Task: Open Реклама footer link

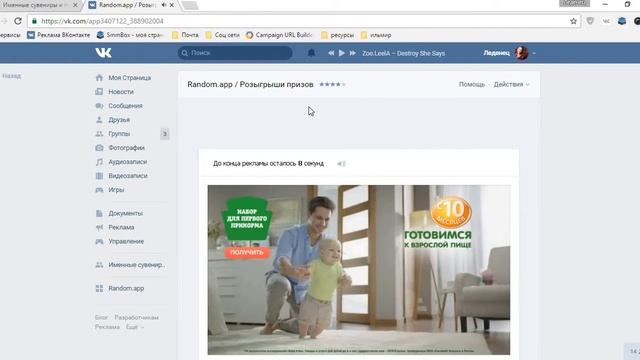Action: [107, 327]
